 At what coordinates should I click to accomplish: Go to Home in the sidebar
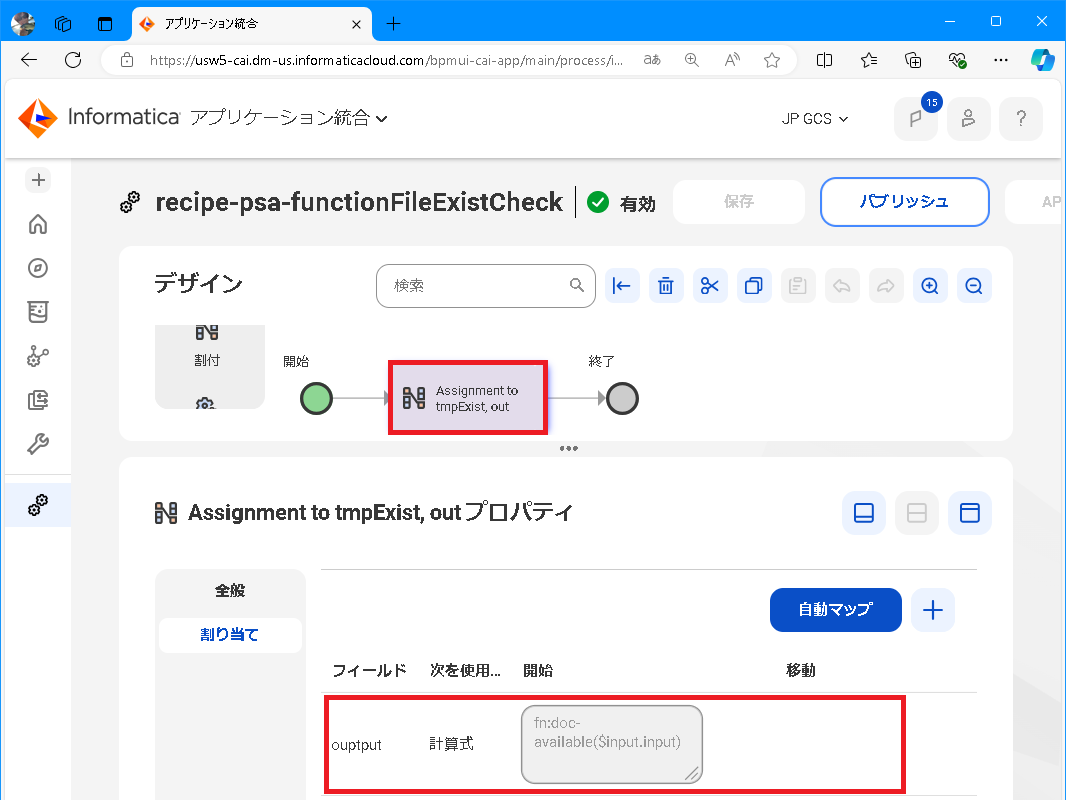[38, 224]
